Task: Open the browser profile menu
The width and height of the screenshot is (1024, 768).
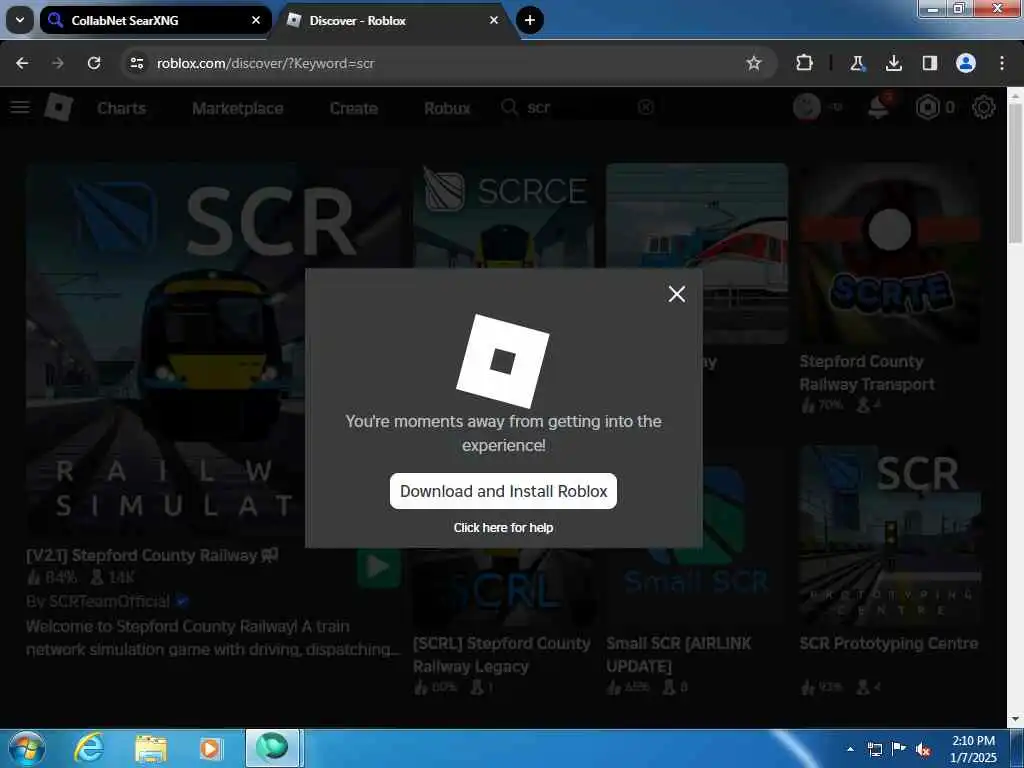Action: click(966, 63)
